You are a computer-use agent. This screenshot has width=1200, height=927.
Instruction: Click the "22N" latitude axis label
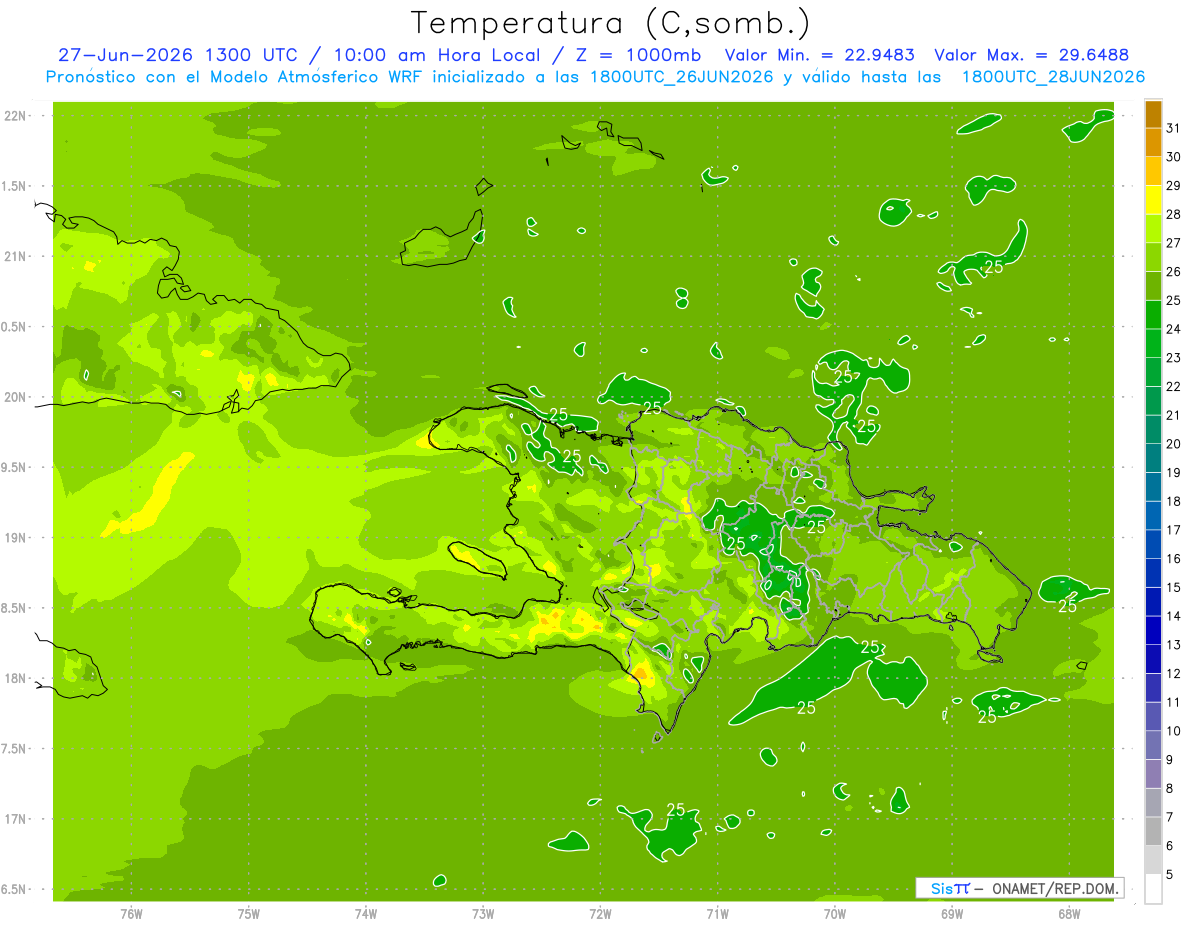(x=15, y=116)
